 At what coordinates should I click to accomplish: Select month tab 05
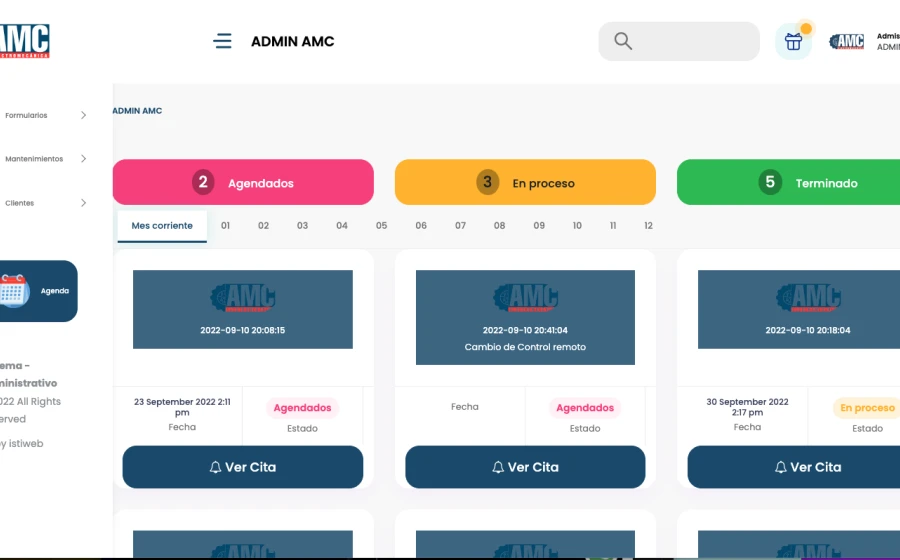click(x=382, y=226)
